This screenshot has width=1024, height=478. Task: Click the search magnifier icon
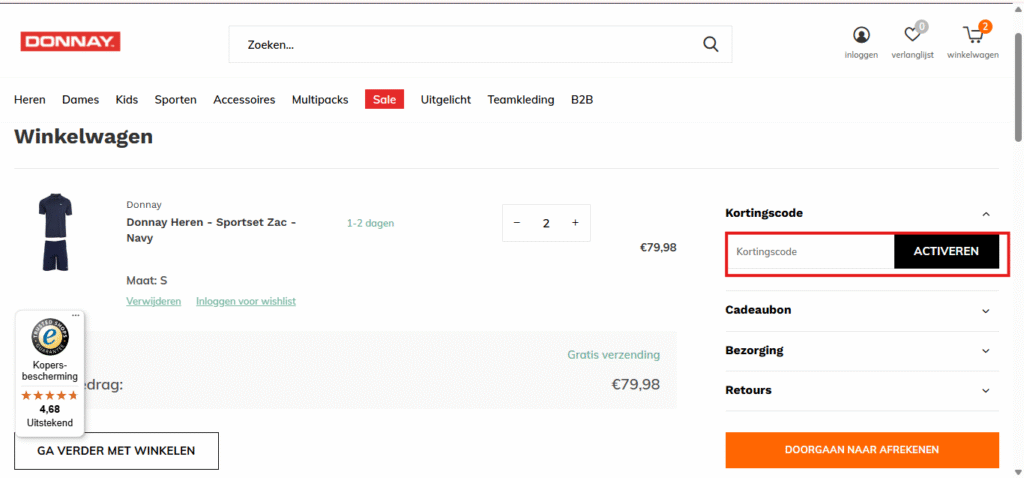(710, 44)
